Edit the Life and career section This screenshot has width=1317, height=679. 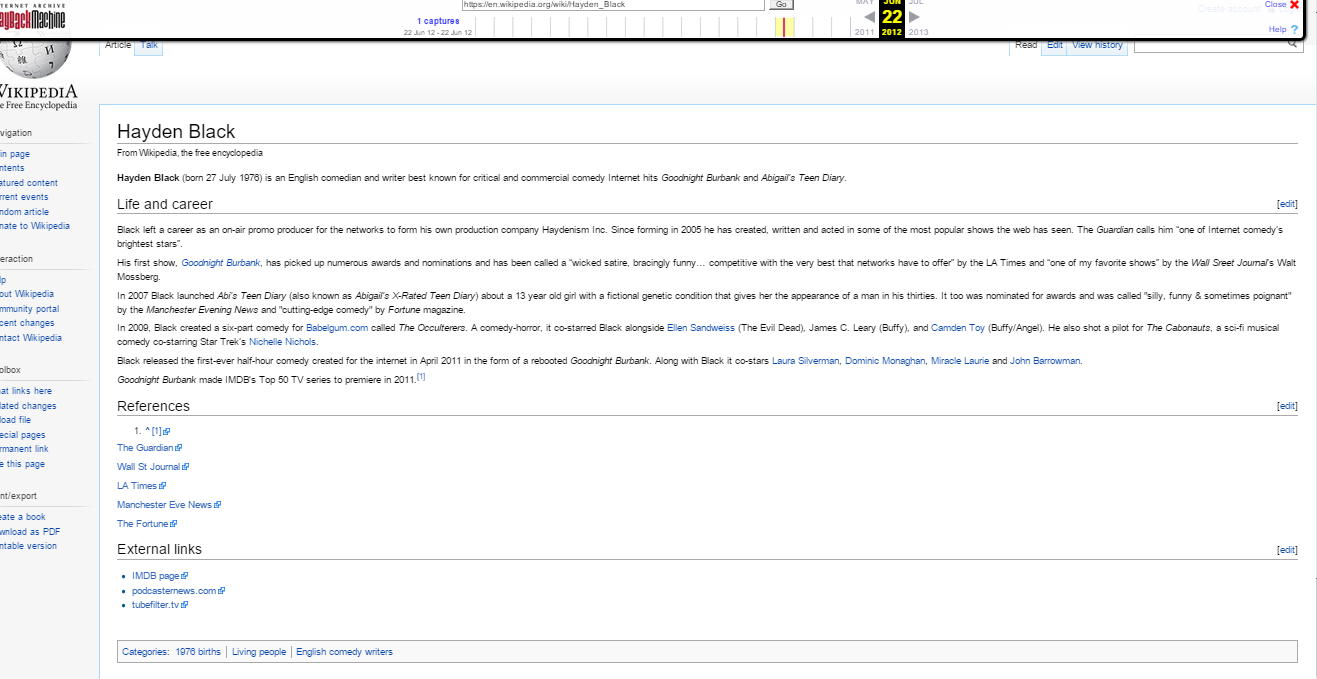(1287, 204)
